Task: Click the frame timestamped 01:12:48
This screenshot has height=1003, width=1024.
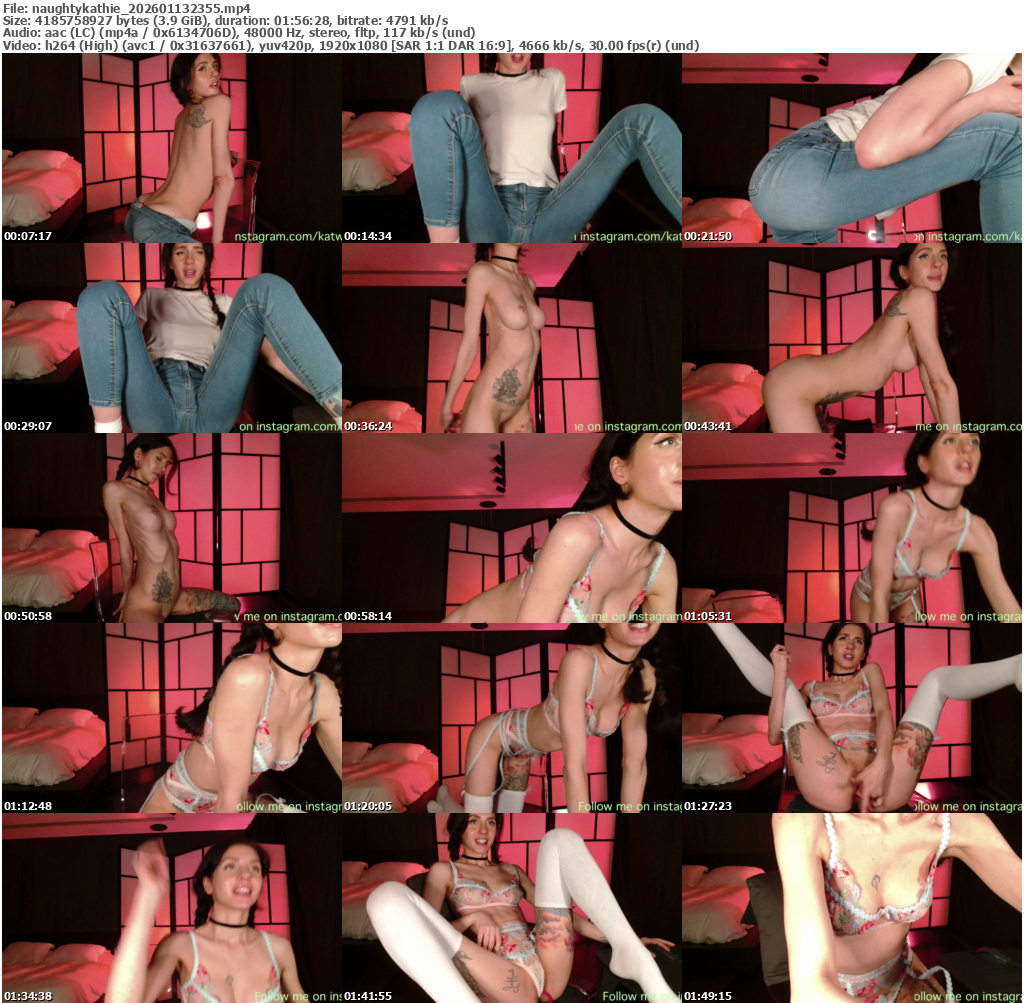Action: tap(171, 718)
